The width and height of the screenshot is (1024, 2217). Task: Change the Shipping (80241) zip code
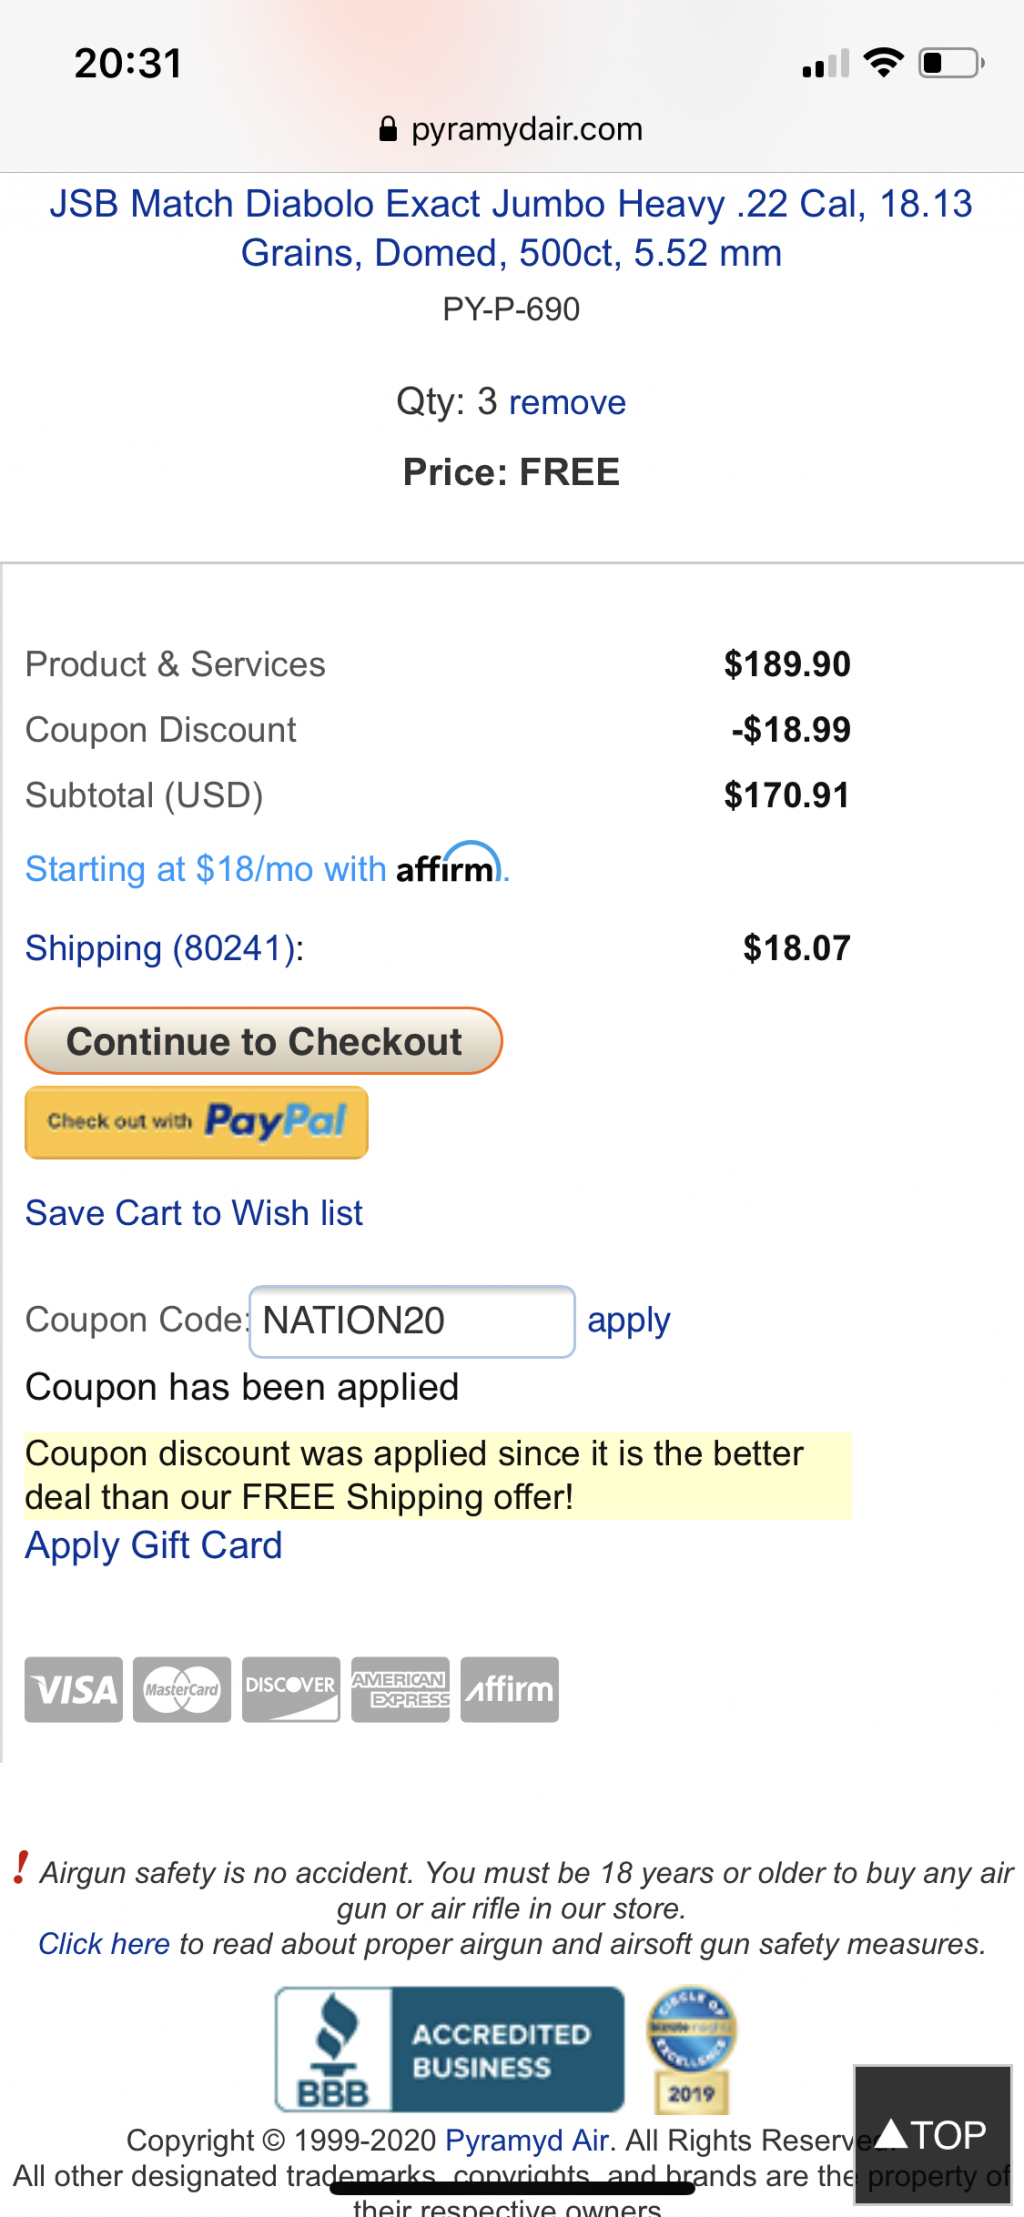(x=164, y=948)
